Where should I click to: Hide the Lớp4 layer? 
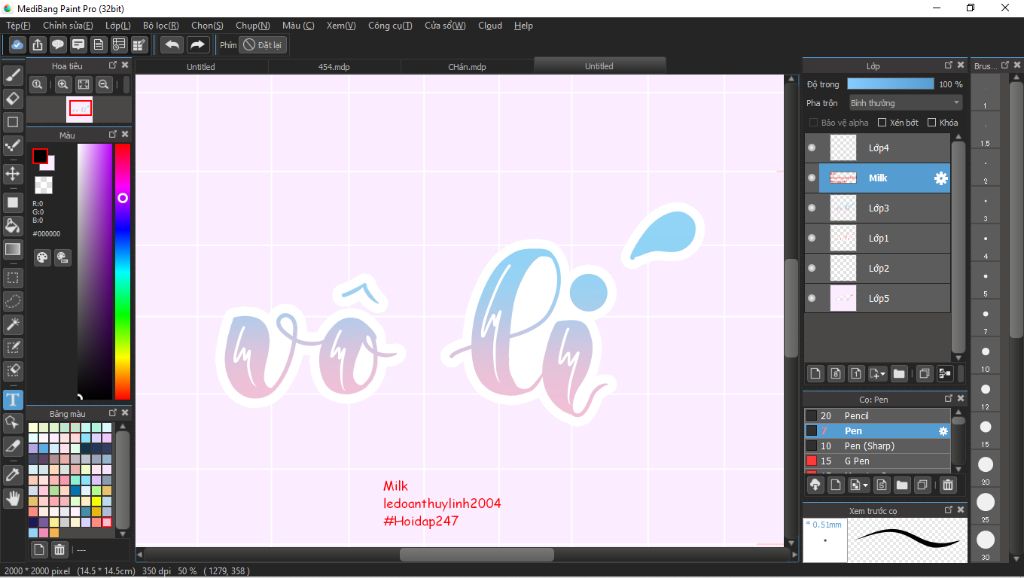point(812,148)
